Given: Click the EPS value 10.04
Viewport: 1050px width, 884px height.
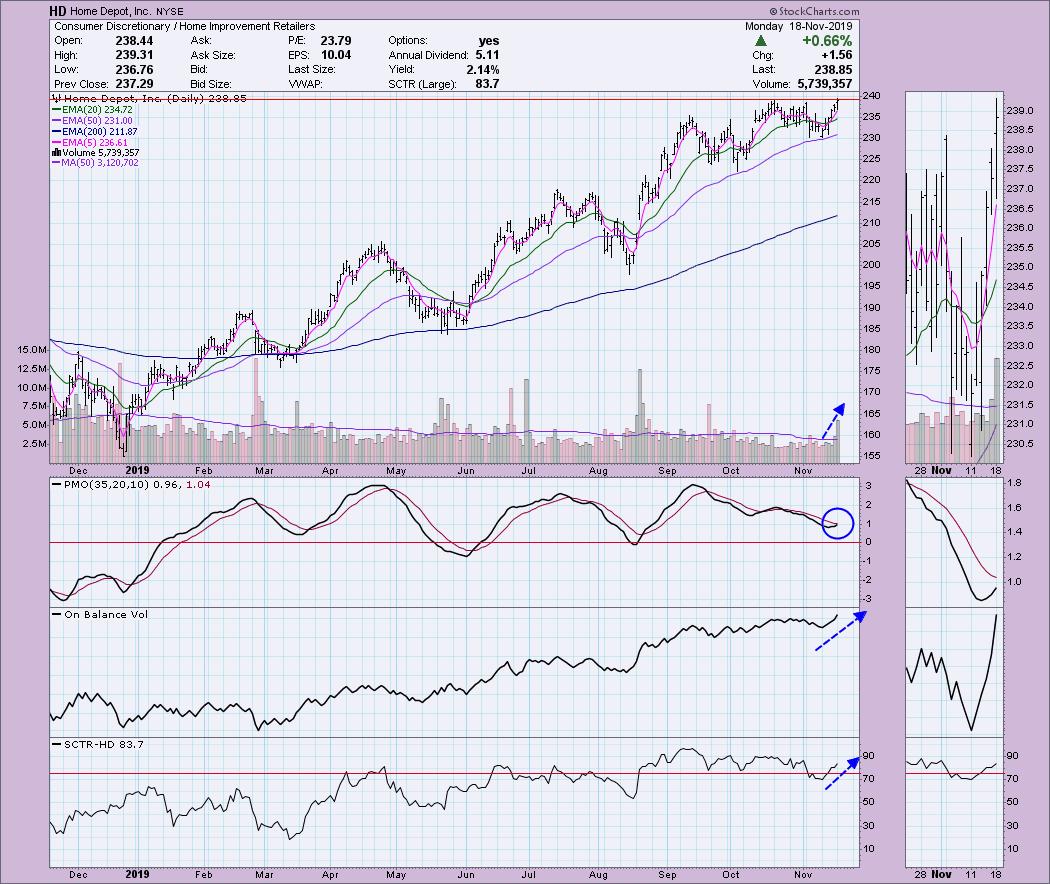Looking at the screenshot, I should click(x=335, y=55).
